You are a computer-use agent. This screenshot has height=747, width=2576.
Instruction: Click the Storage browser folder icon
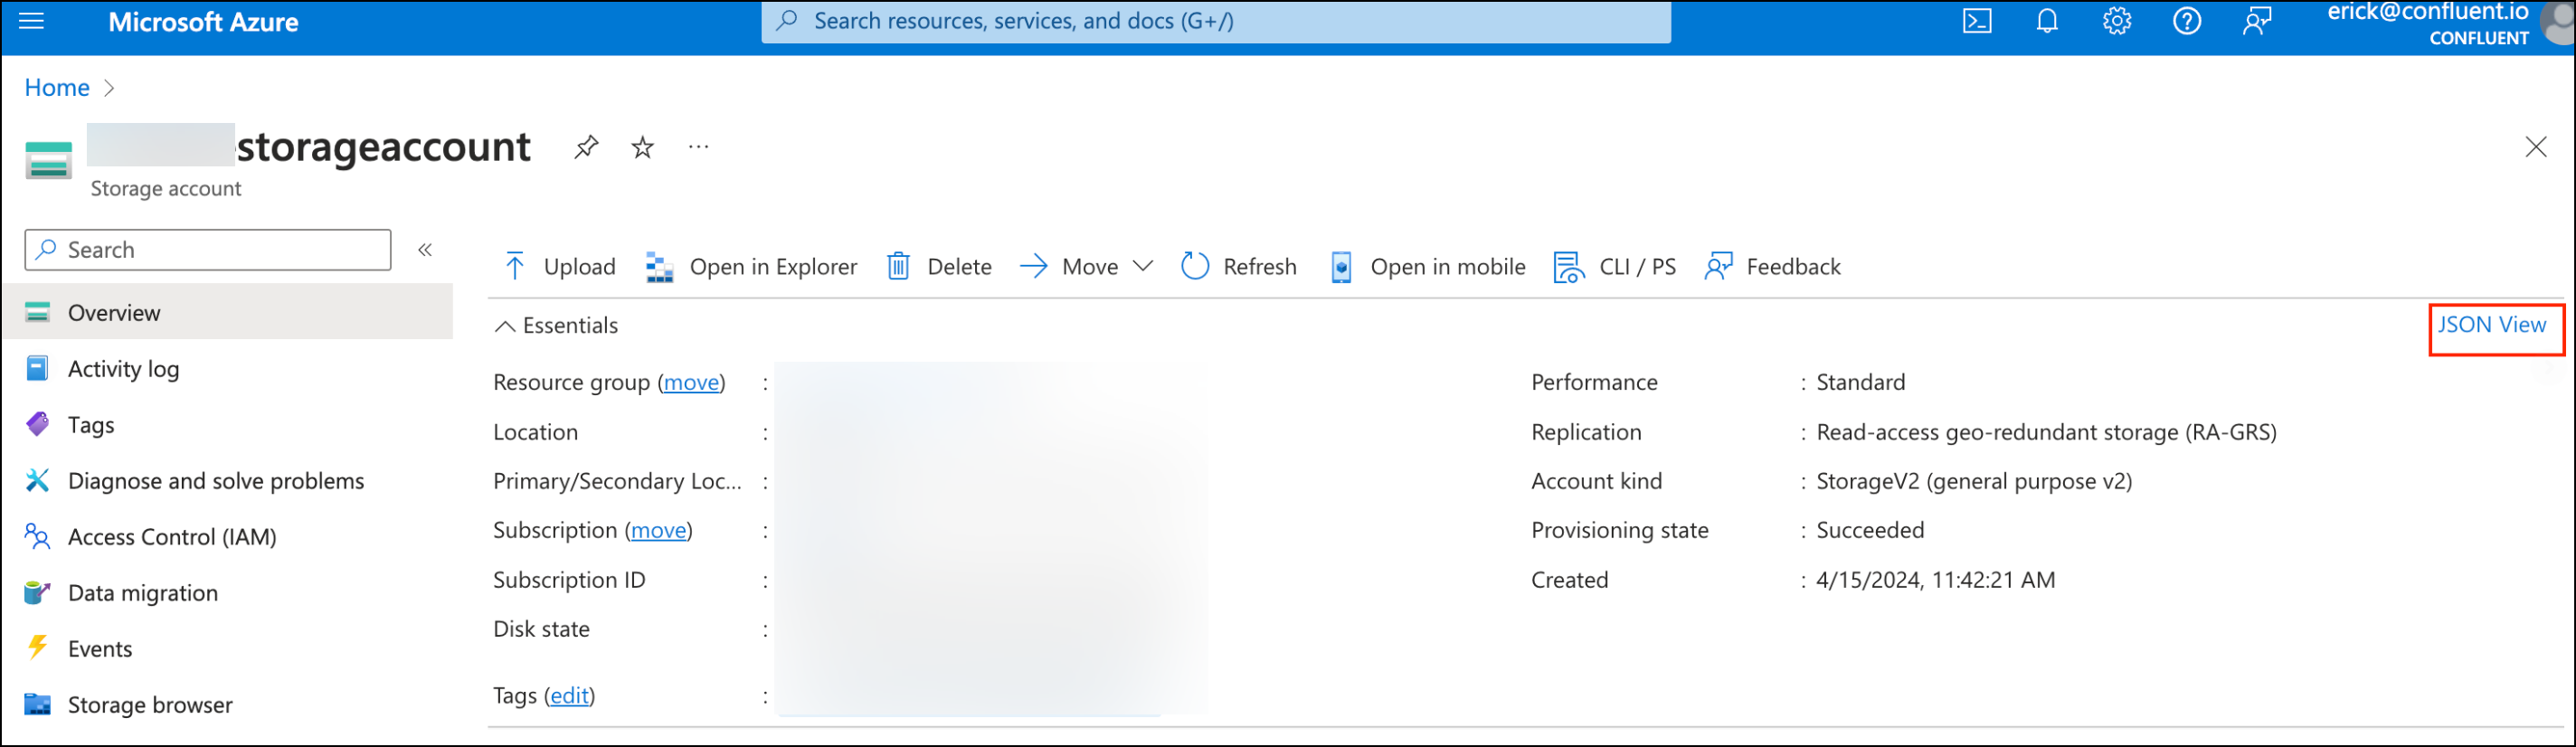[x=37, y=705]
